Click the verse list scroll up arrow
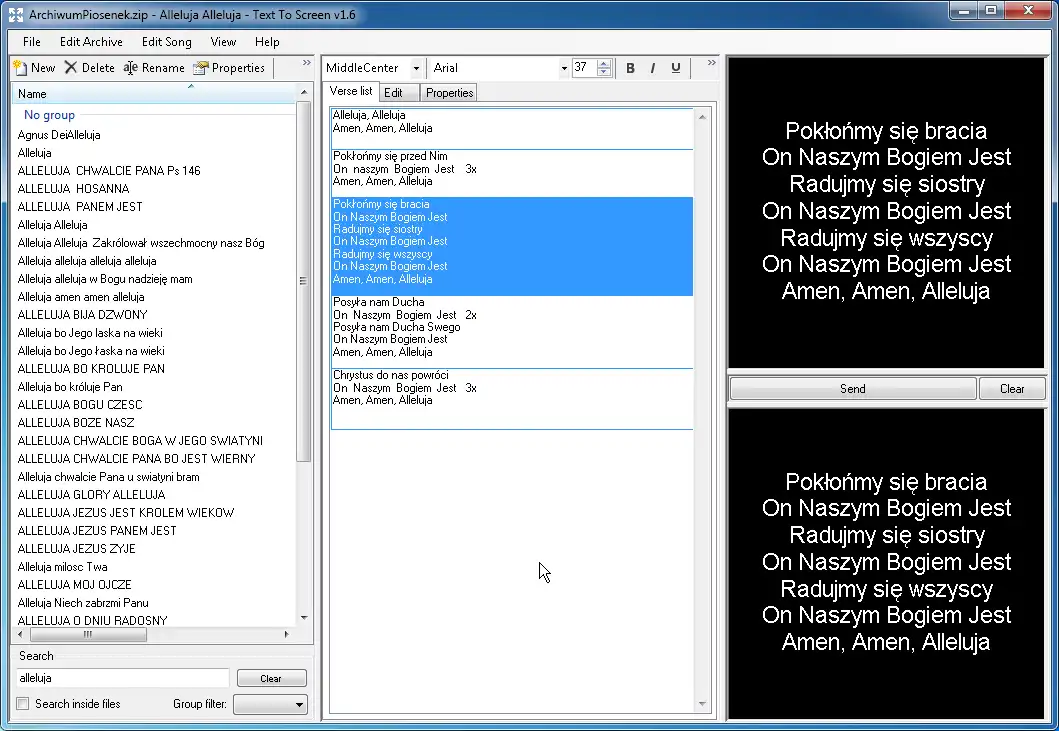 702,117
